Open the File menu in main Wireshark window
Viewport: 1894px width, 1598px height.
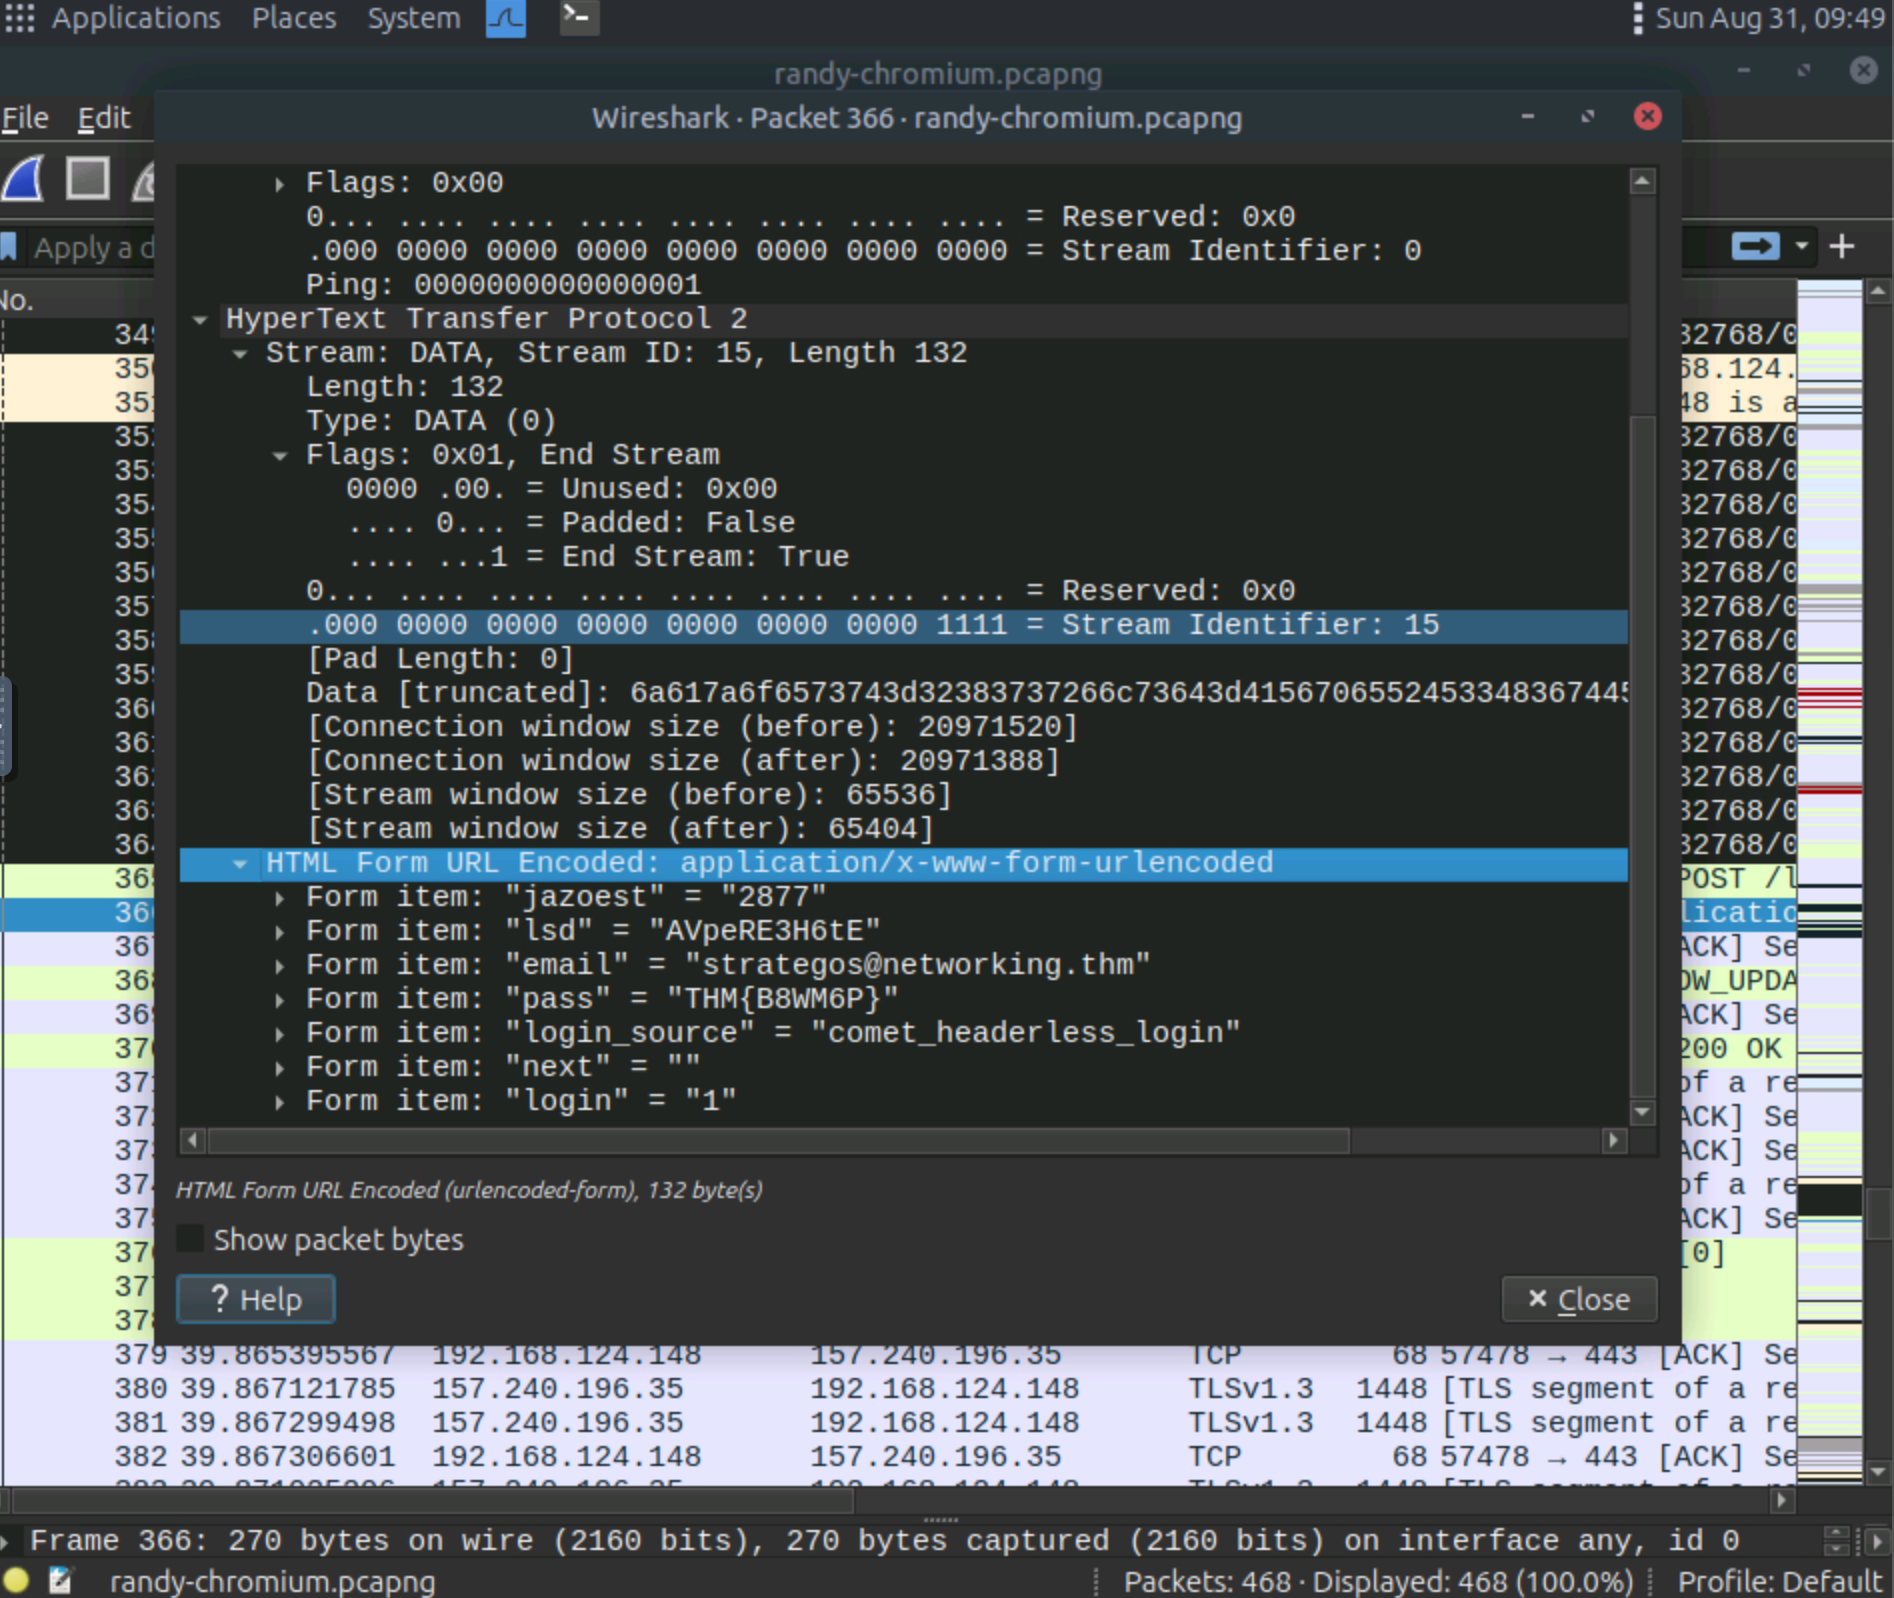[x=25, y=118]
